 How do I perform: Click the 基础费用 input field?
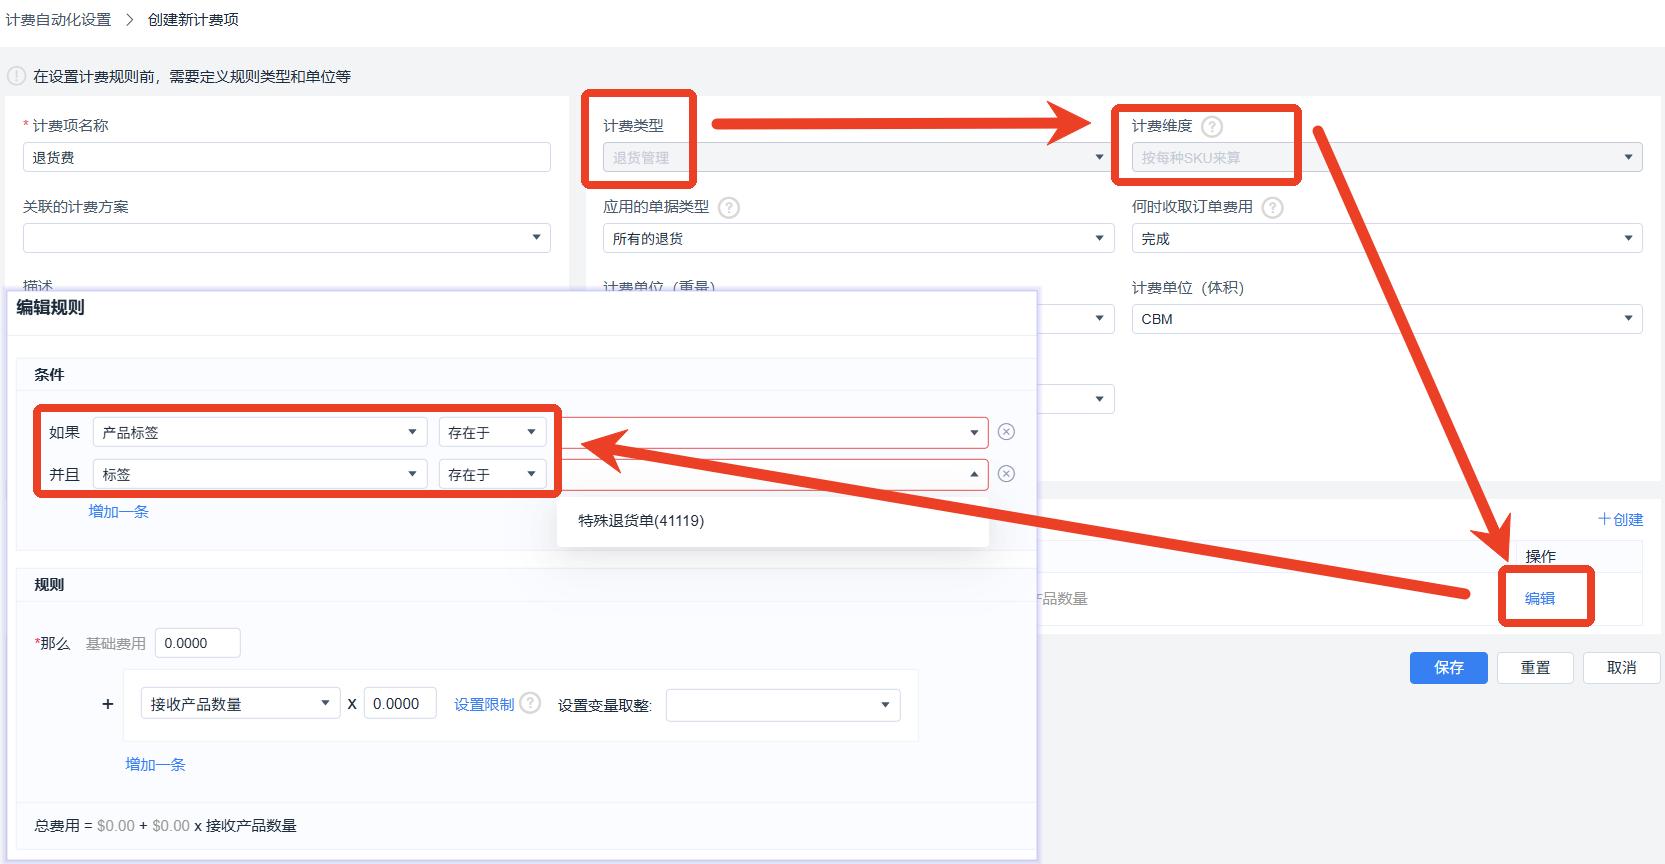tap(197, 643)
